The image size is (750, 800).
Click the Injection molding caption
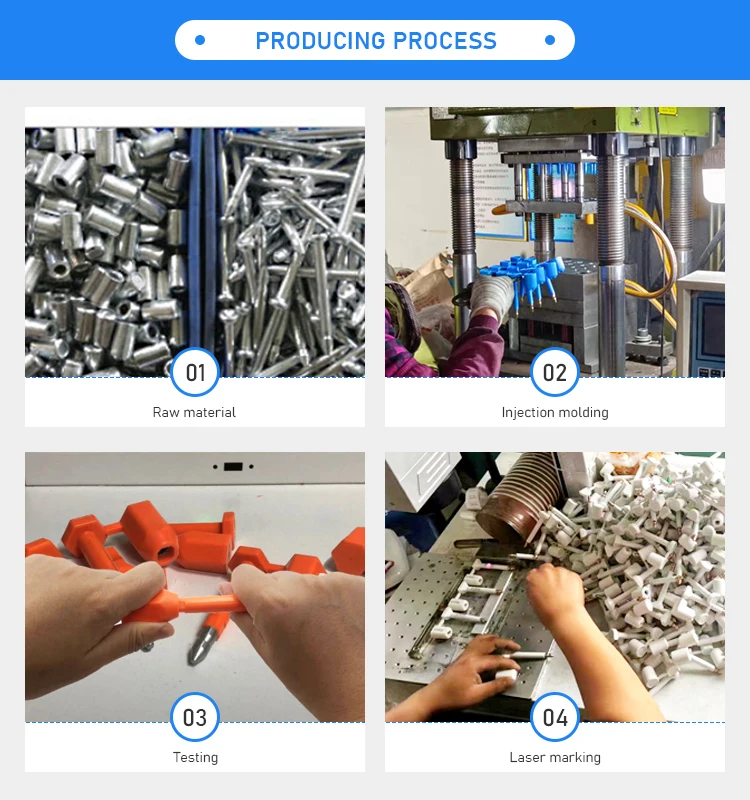555,412
